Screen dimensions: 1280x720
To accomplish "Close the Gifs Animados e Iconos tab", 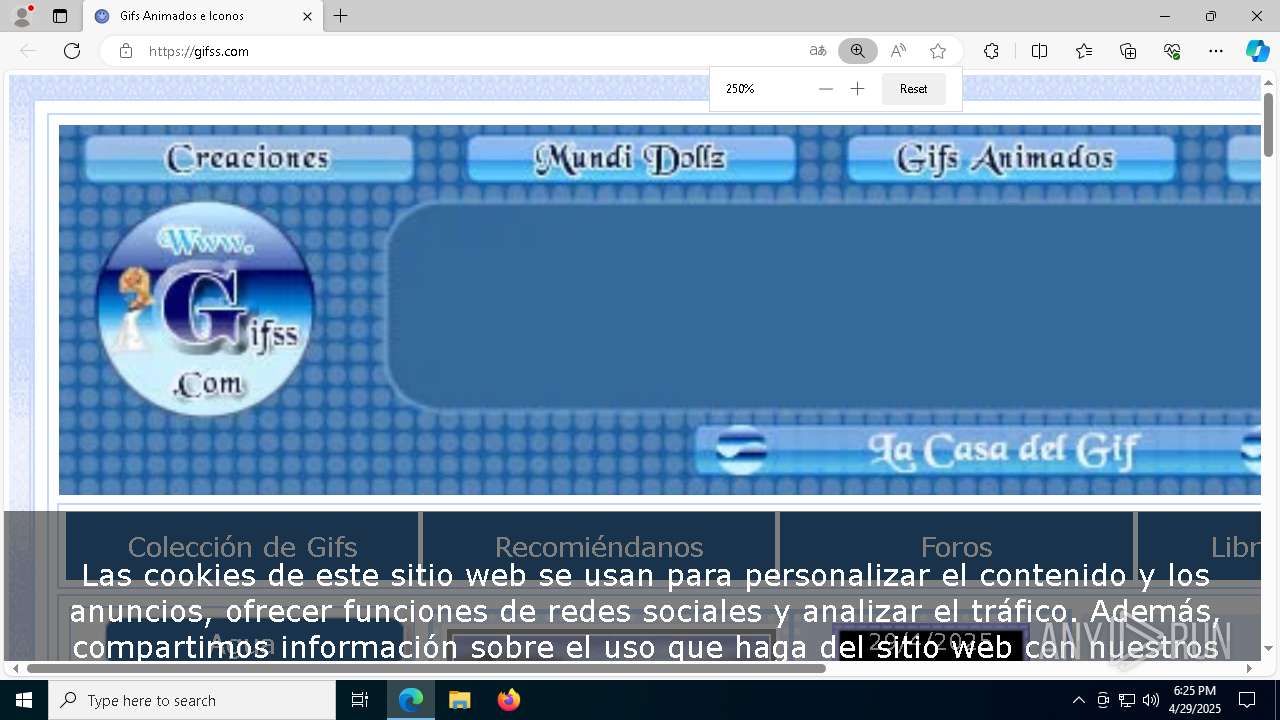I will 308,16.
